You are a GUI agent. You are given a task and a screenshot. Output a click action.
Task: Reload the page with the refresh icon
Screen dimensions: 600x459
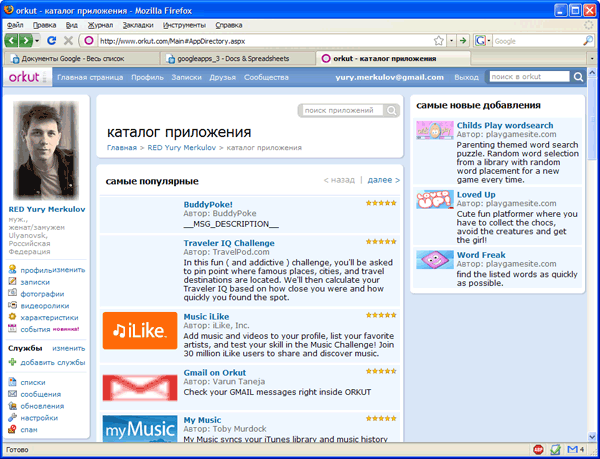[51, 41]
